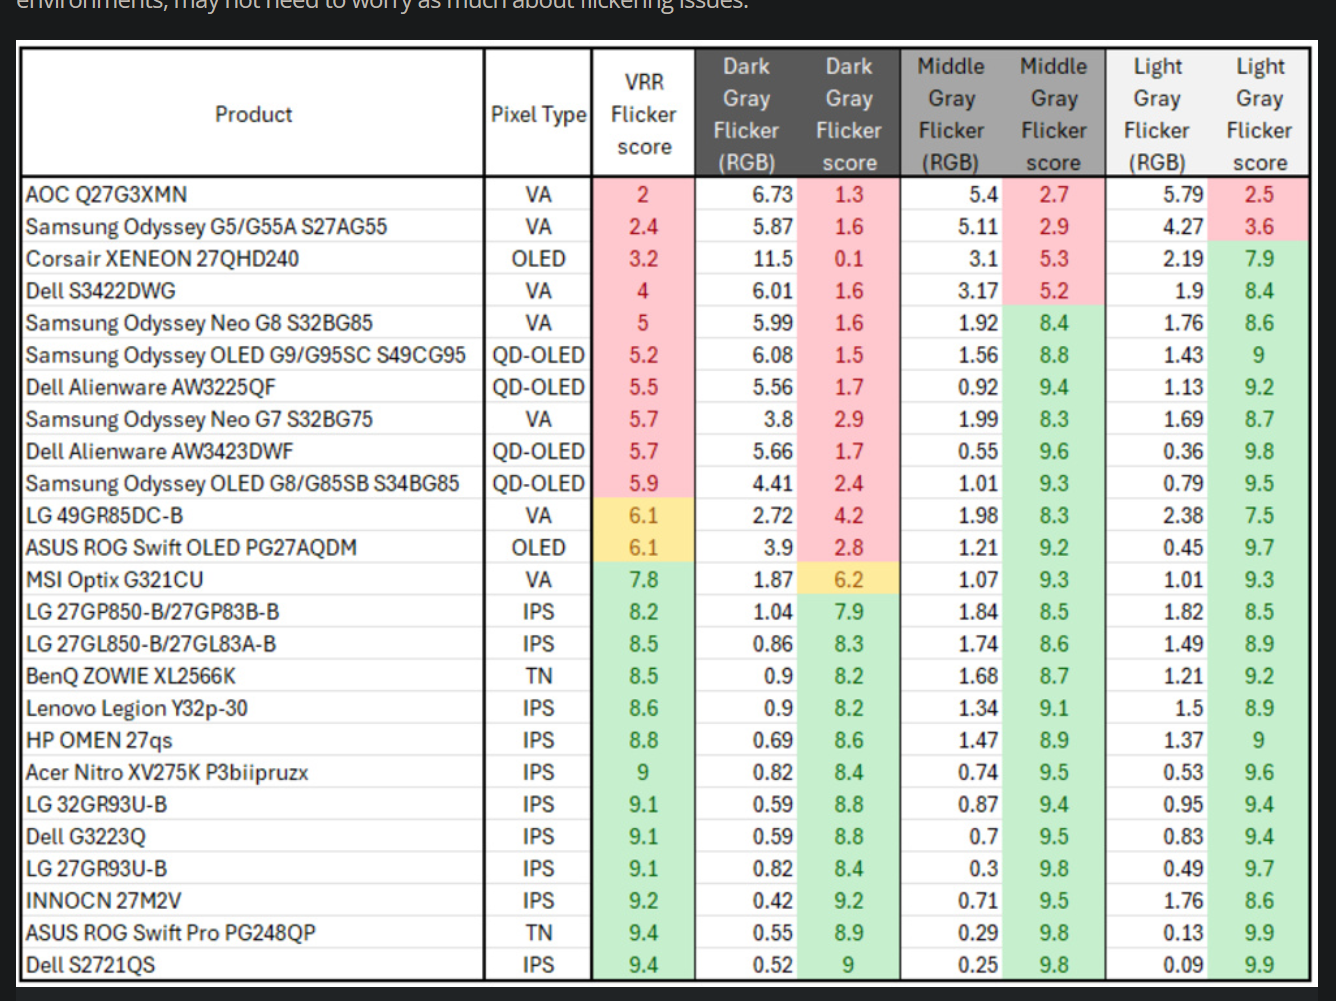Click the 'Dark Gray Flicker (RGB)' header
1336x1001 pixels.
(x=746, y=114)
